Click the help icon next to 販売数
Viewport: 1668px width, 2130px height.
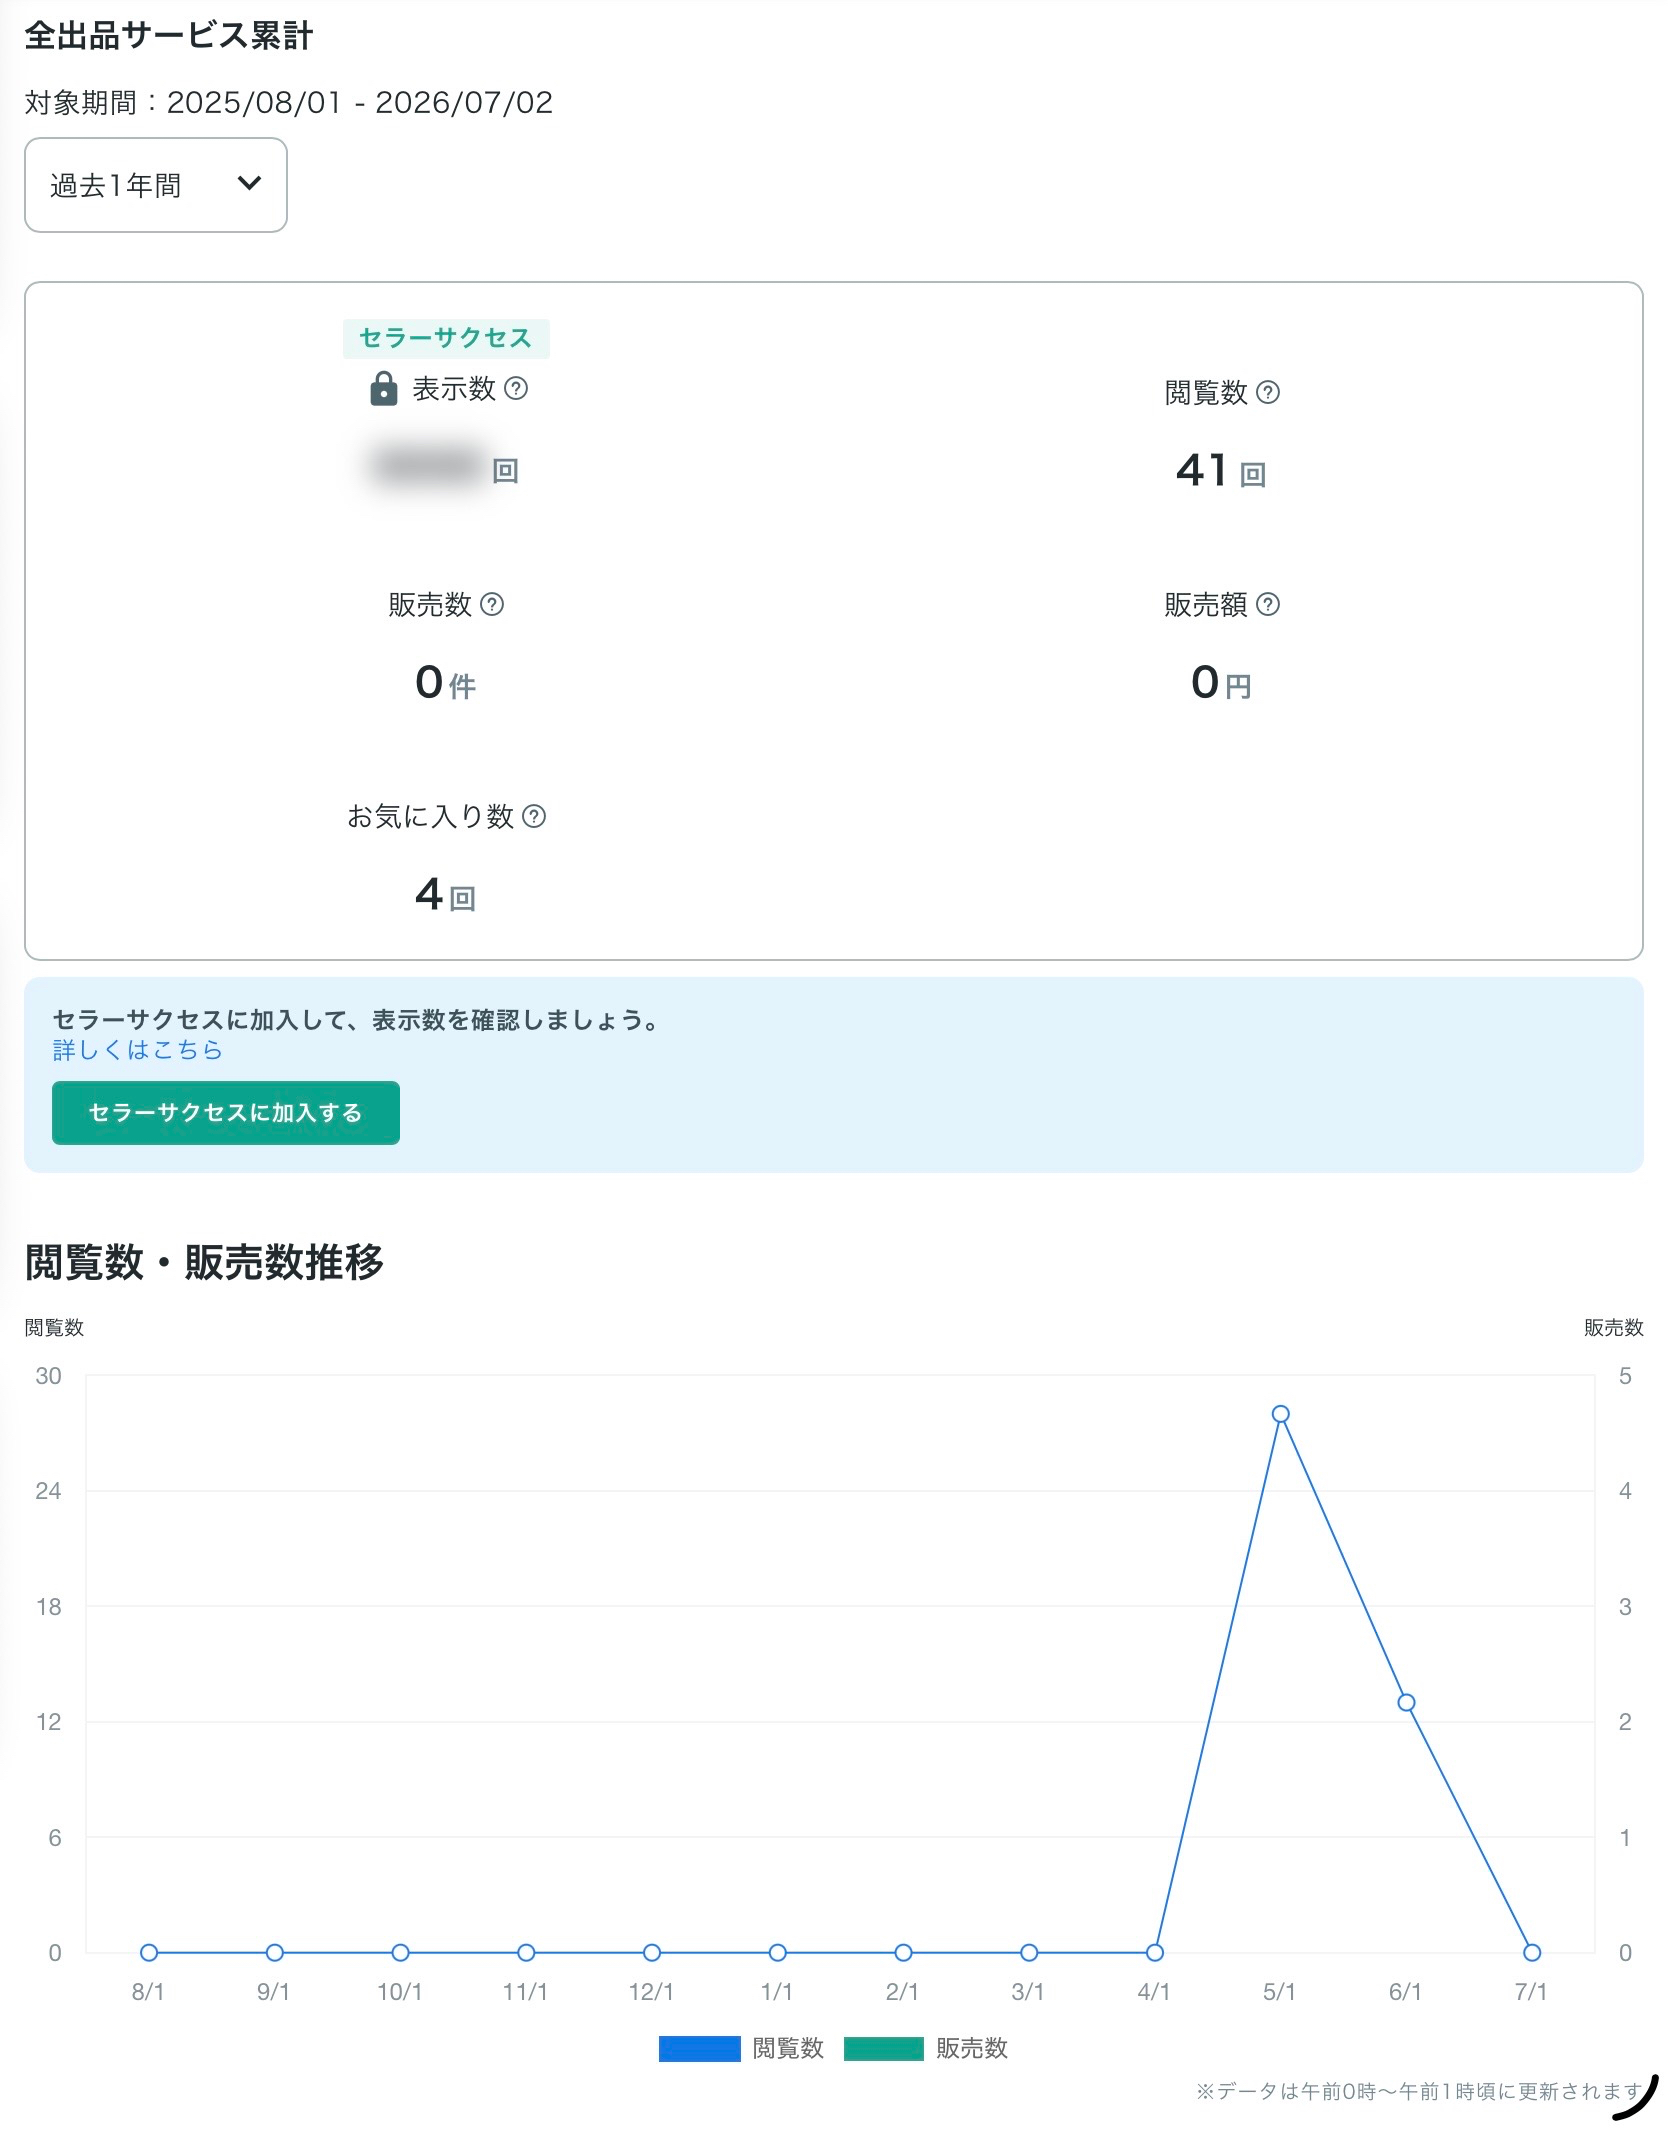[492, 604]
